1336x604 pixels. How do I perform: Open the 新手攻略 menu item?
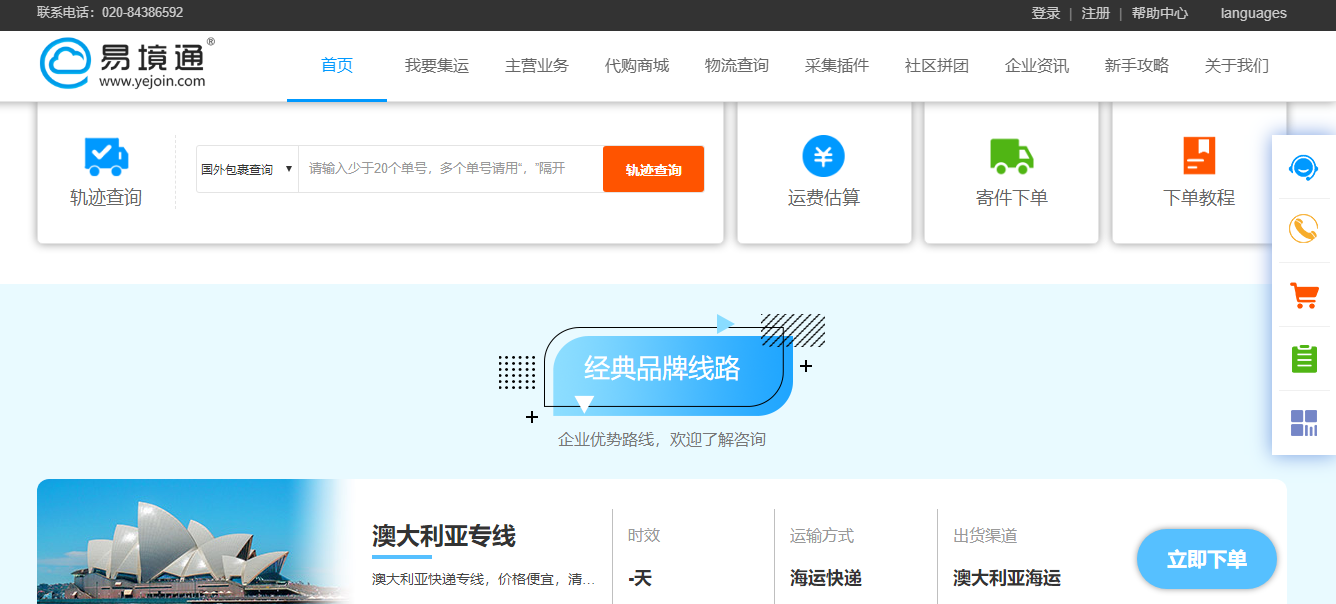coord(1137,66)
